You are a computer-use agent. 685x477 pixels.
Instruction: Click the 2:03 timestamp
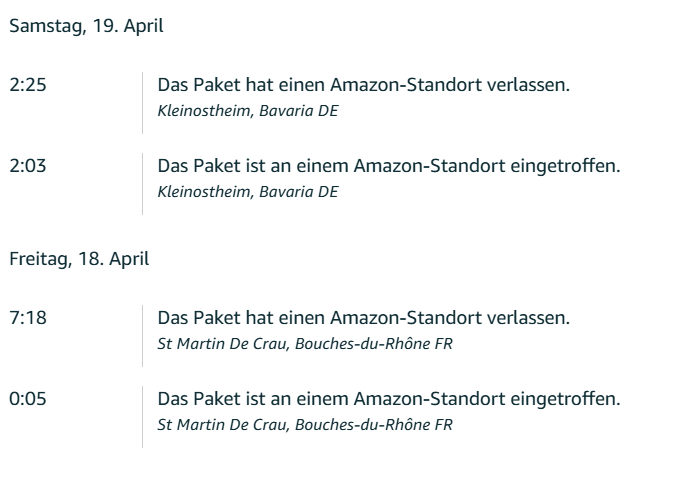pyautogui.click(x=28, y=166)
